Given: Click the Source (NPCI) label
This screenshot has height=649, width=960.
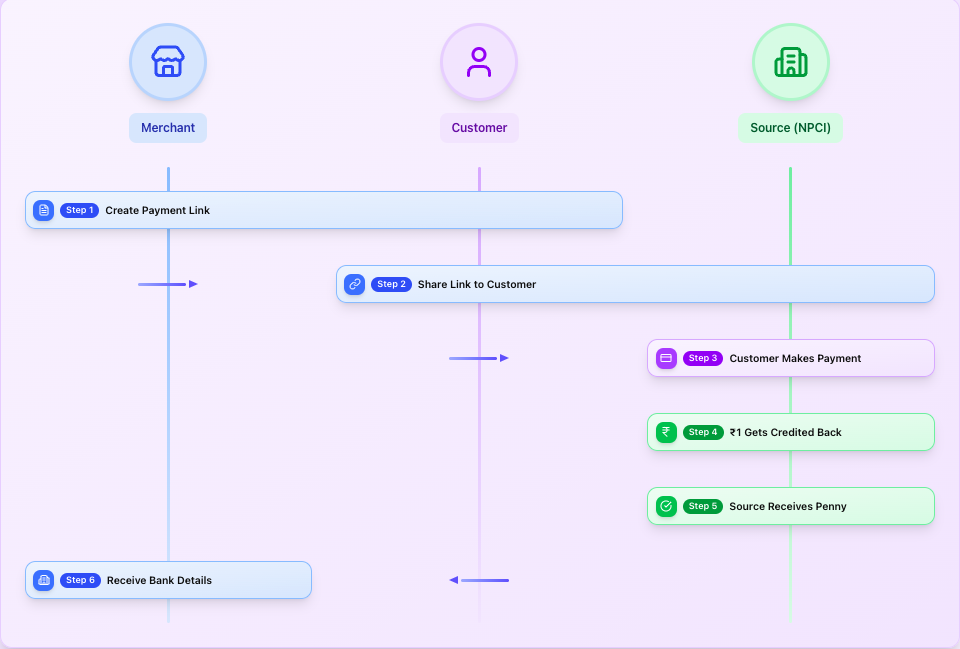Looking at the screenshot, I should (x=790, y=127).
